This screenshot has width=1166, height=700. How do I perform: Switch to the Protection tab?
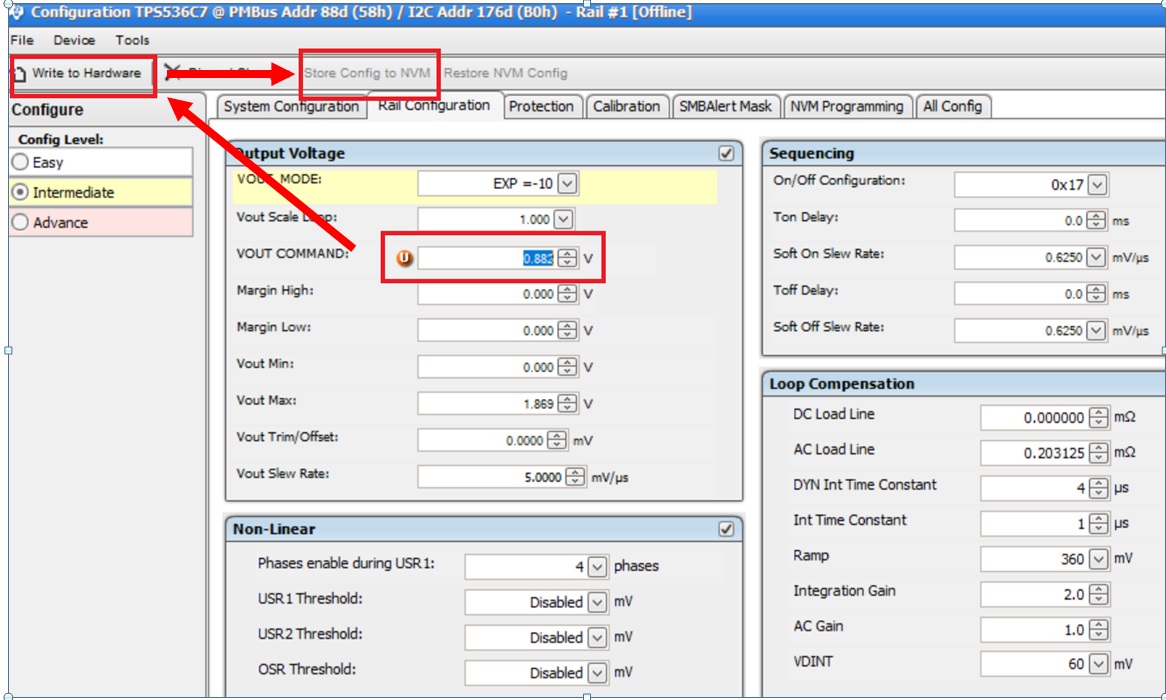coord(541,106)
